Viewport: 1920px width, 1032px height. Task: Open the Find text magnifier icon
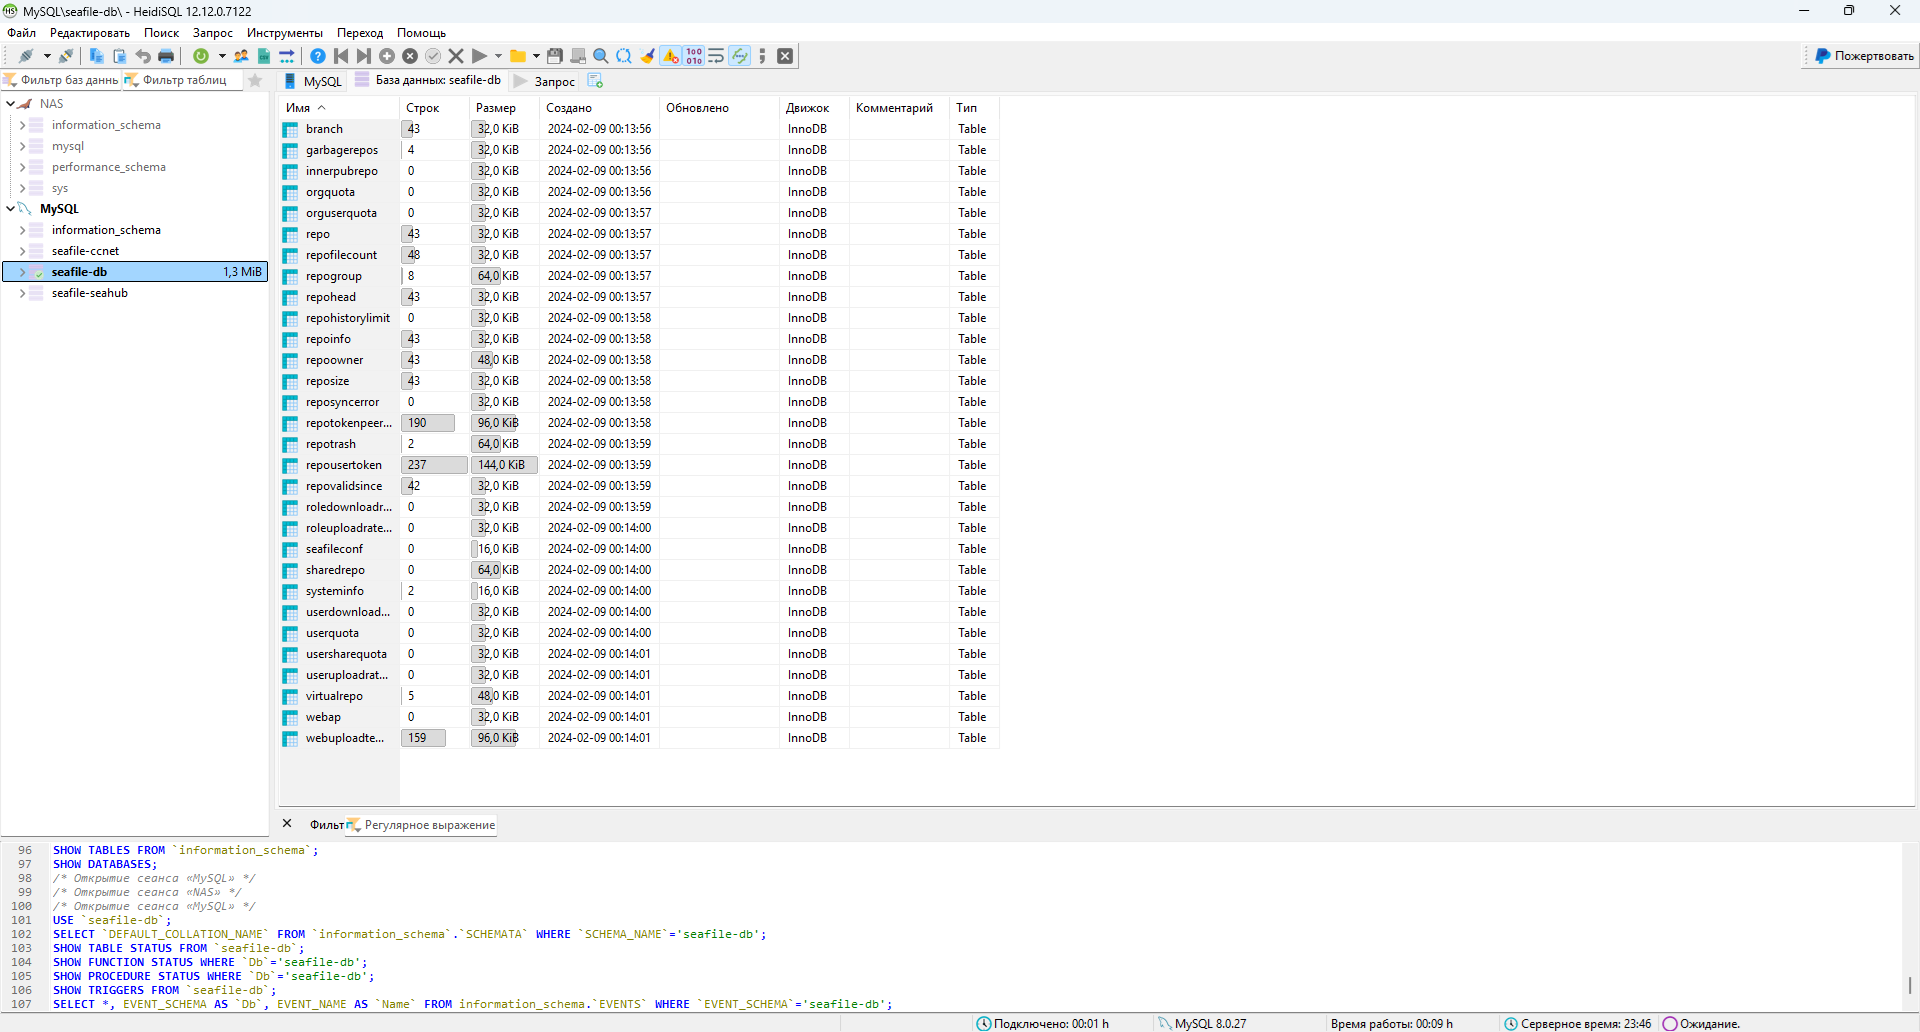[600, 56]
